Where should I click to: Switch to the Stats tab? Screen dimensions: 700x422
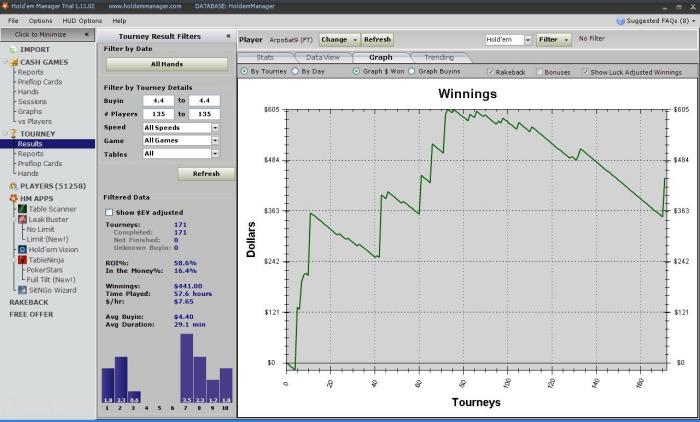[265, 58]
